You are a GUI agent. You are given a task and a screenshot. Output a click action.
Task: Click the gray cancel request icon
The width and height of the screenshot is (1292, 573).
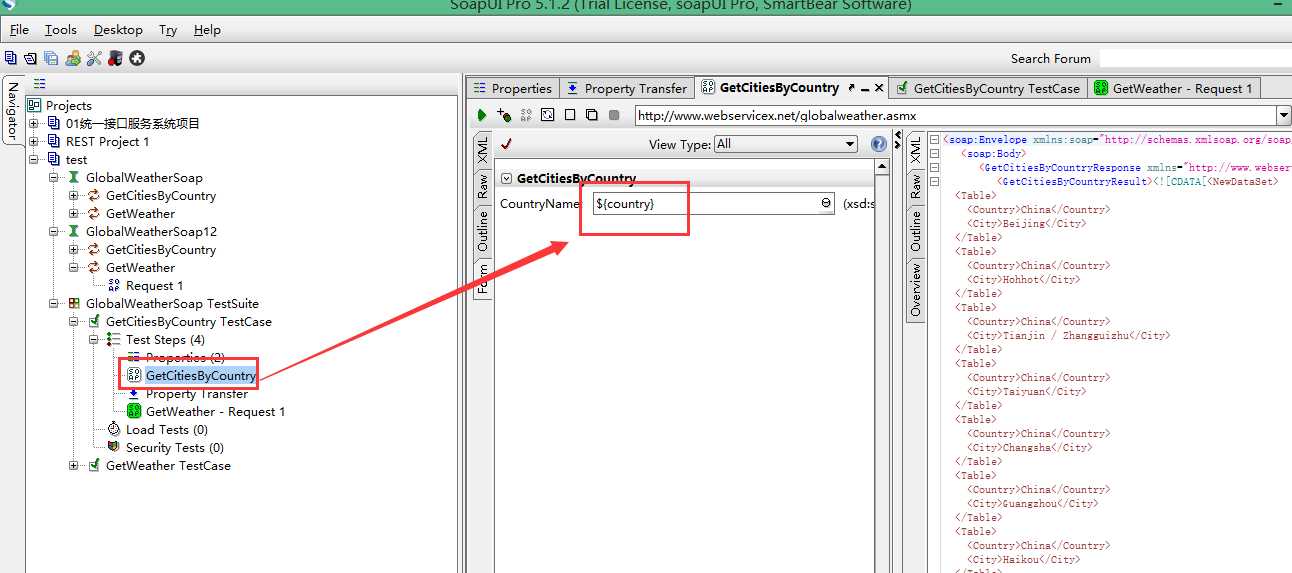pos(614,116)
